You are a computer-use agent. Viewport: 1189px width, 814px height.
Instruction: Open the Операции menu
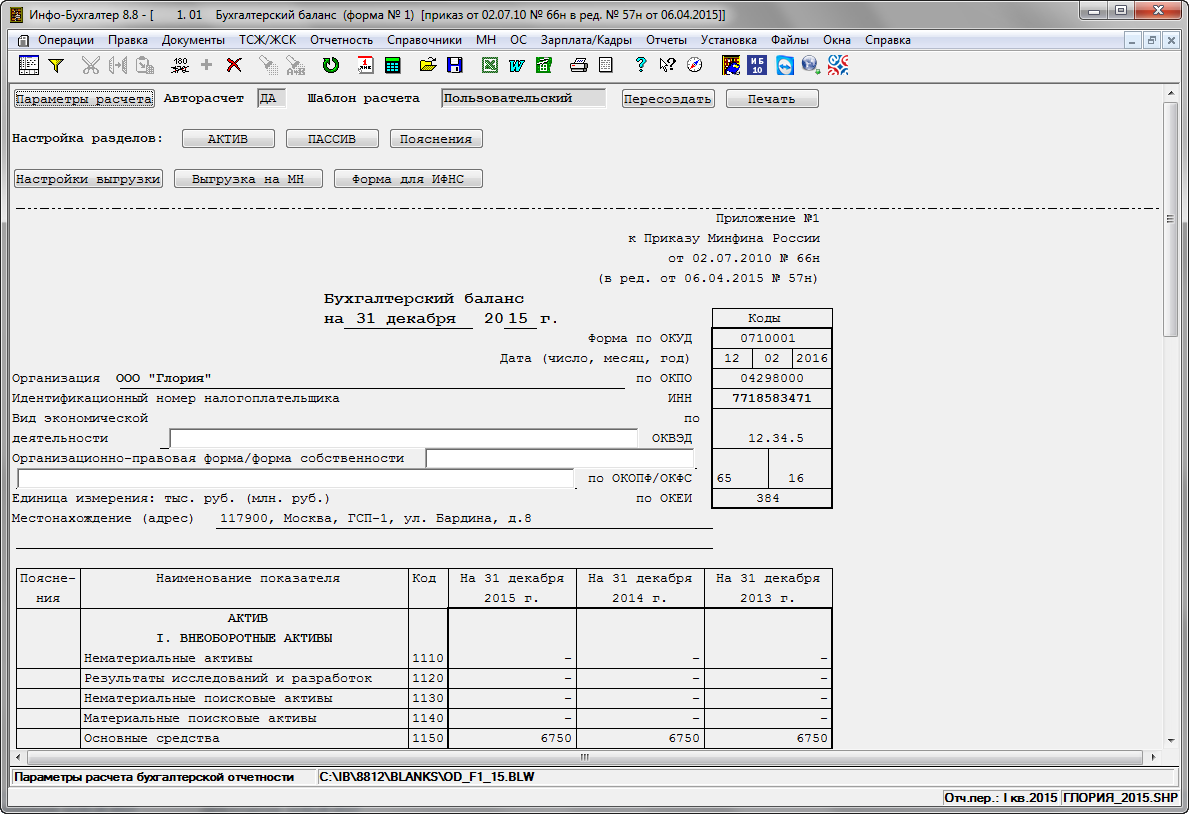coord(66,40)
